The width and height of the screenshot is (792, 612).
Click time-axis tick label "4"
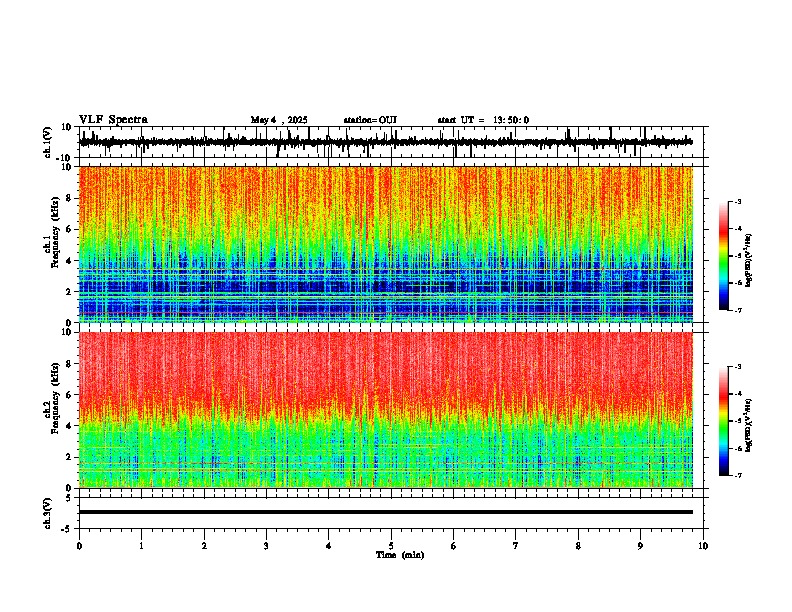coord(329,546)
